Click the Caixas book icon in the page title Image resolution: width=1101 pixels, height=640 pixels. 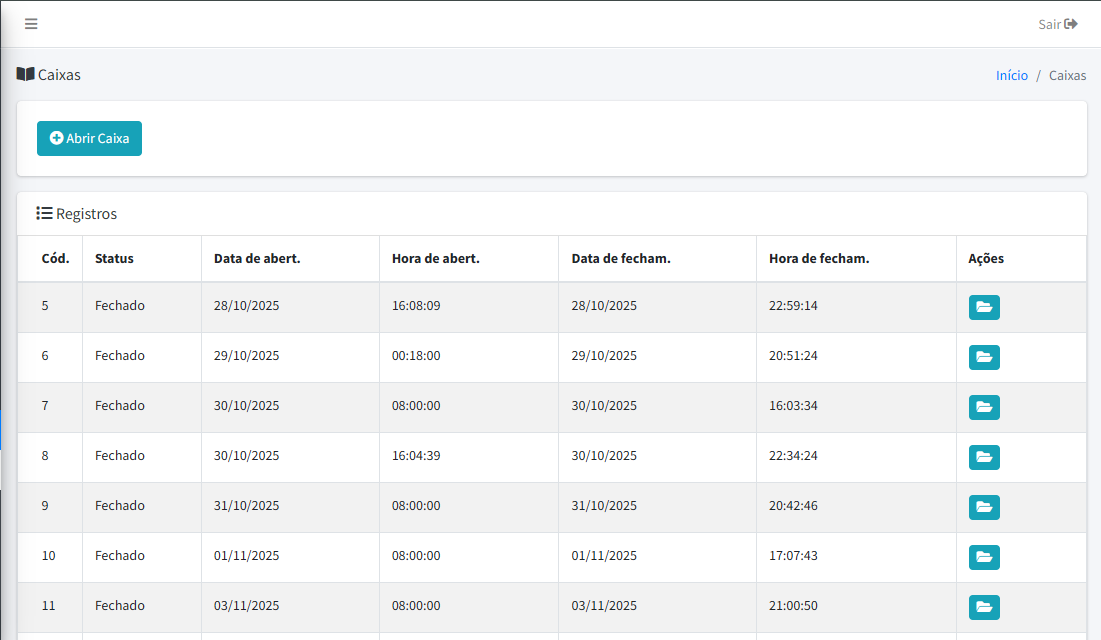click(x=25, y=74)
